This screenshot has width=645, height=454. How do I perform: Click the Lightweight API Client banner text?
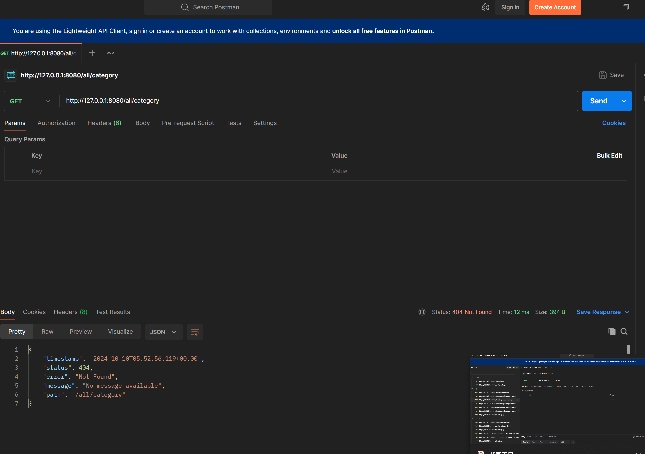tap(223, 31)
